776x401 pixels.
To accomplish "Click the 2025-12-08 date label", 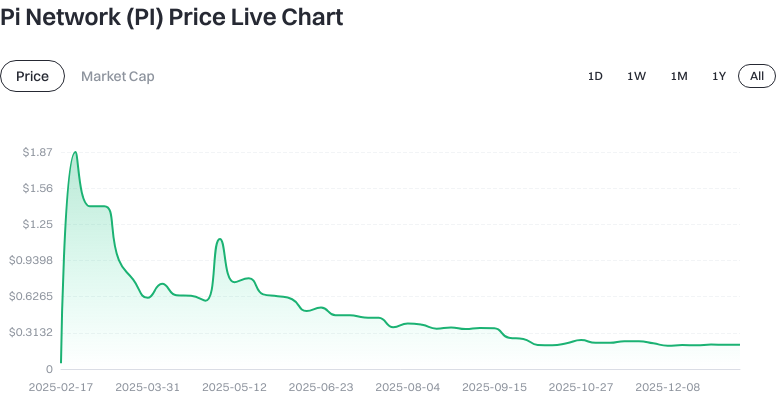I will [669, 386].
